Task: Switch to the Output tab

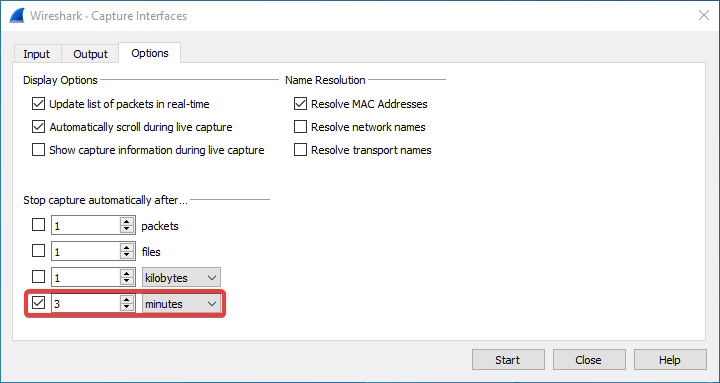Action: 90,54
